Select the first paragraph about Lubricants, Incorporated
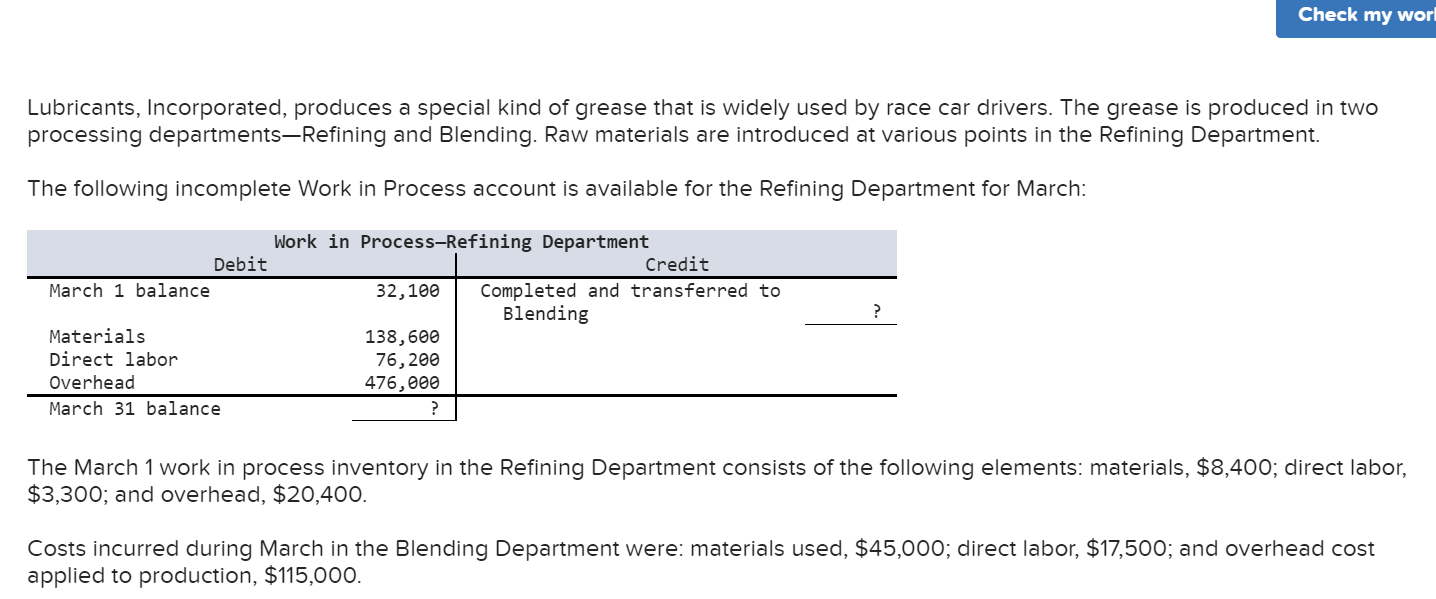This screenshot has height=599, width=1436. (700, 120)
